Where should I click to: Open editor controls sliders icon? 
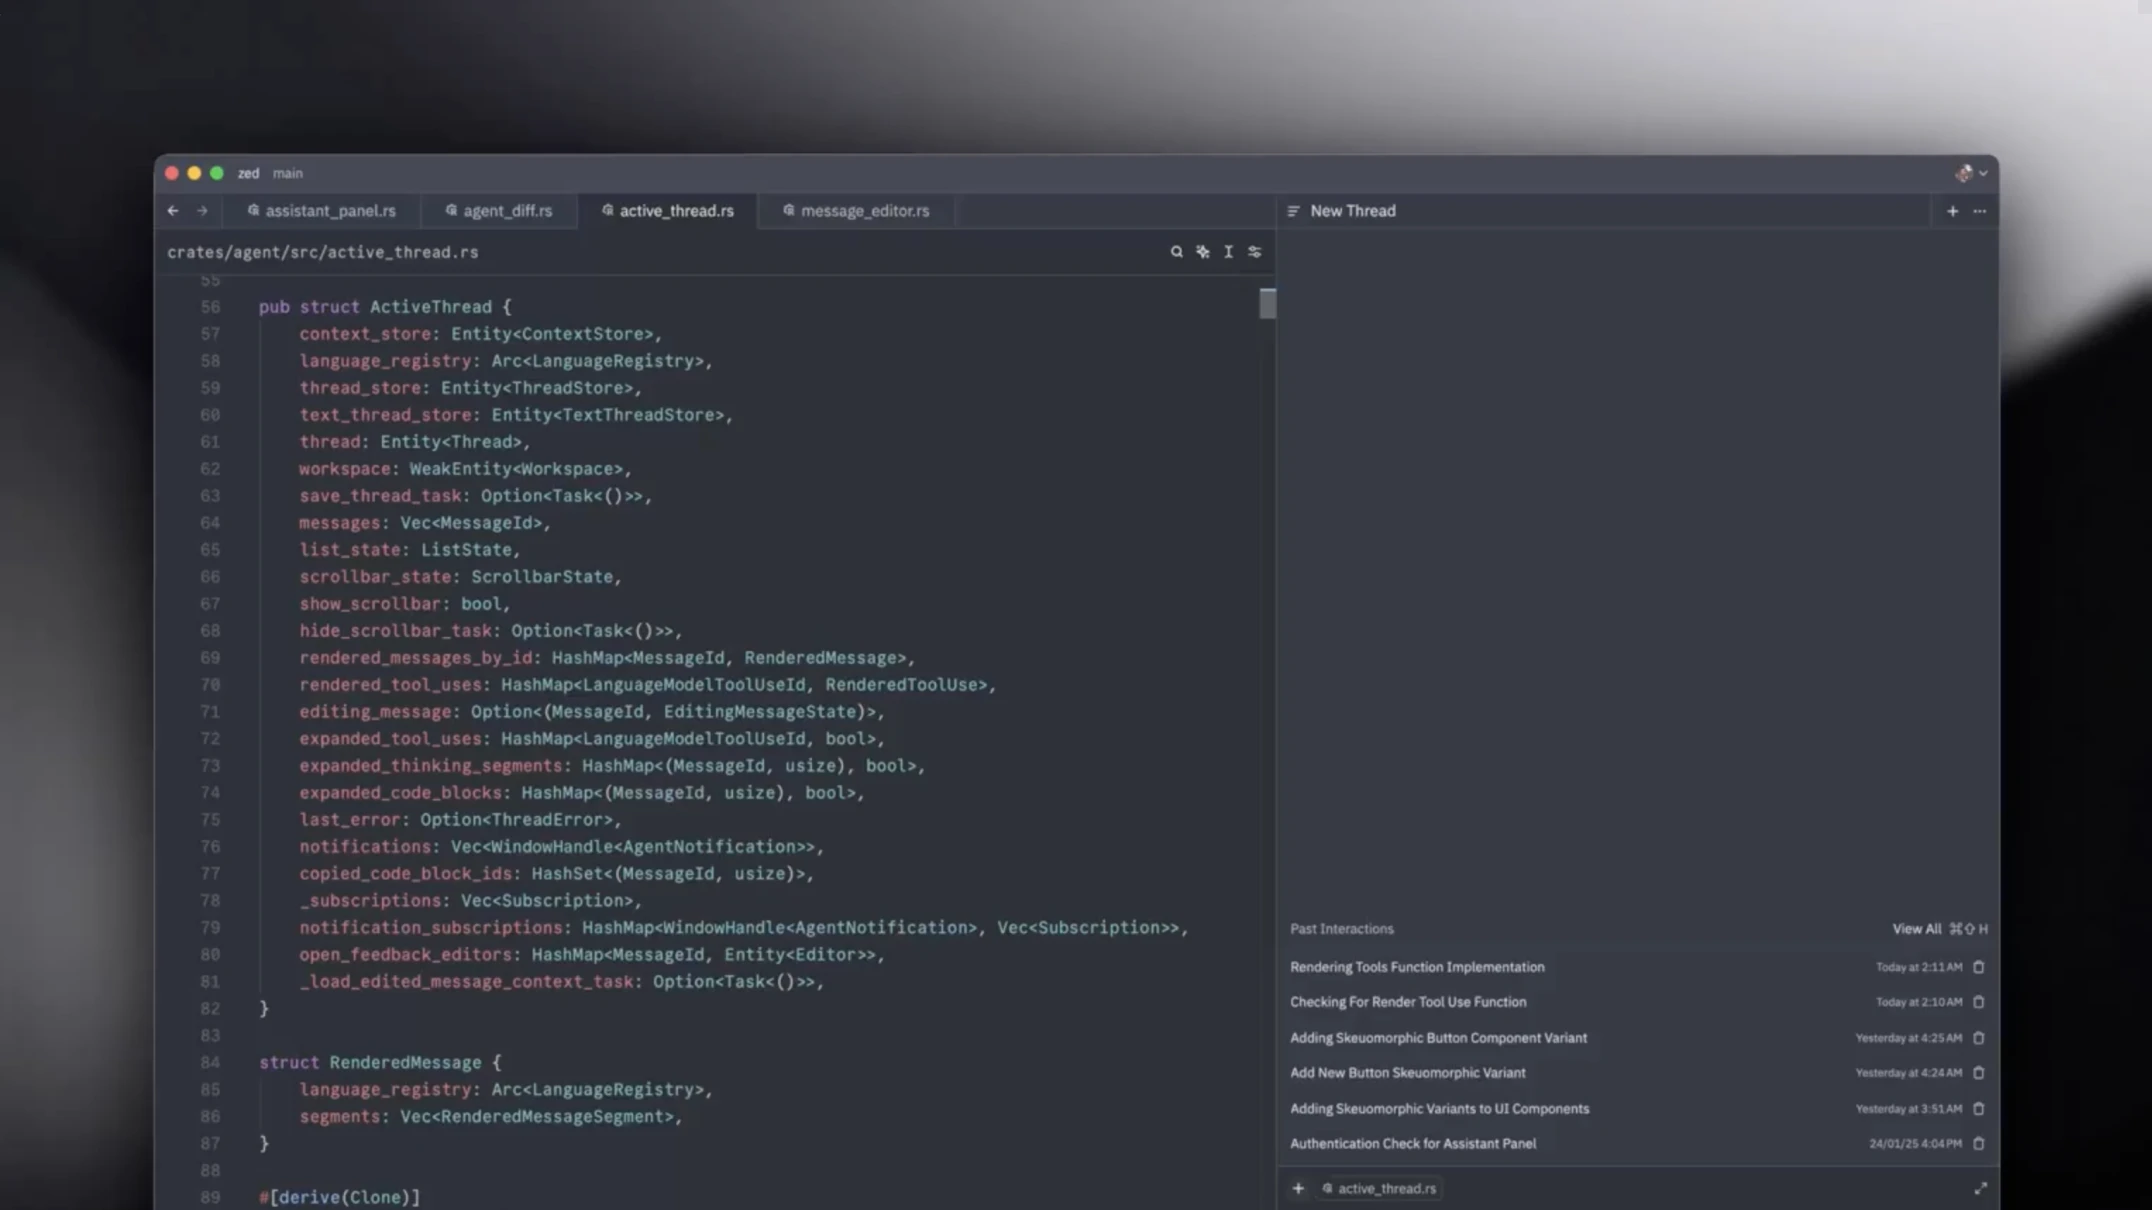(1254, 252)
